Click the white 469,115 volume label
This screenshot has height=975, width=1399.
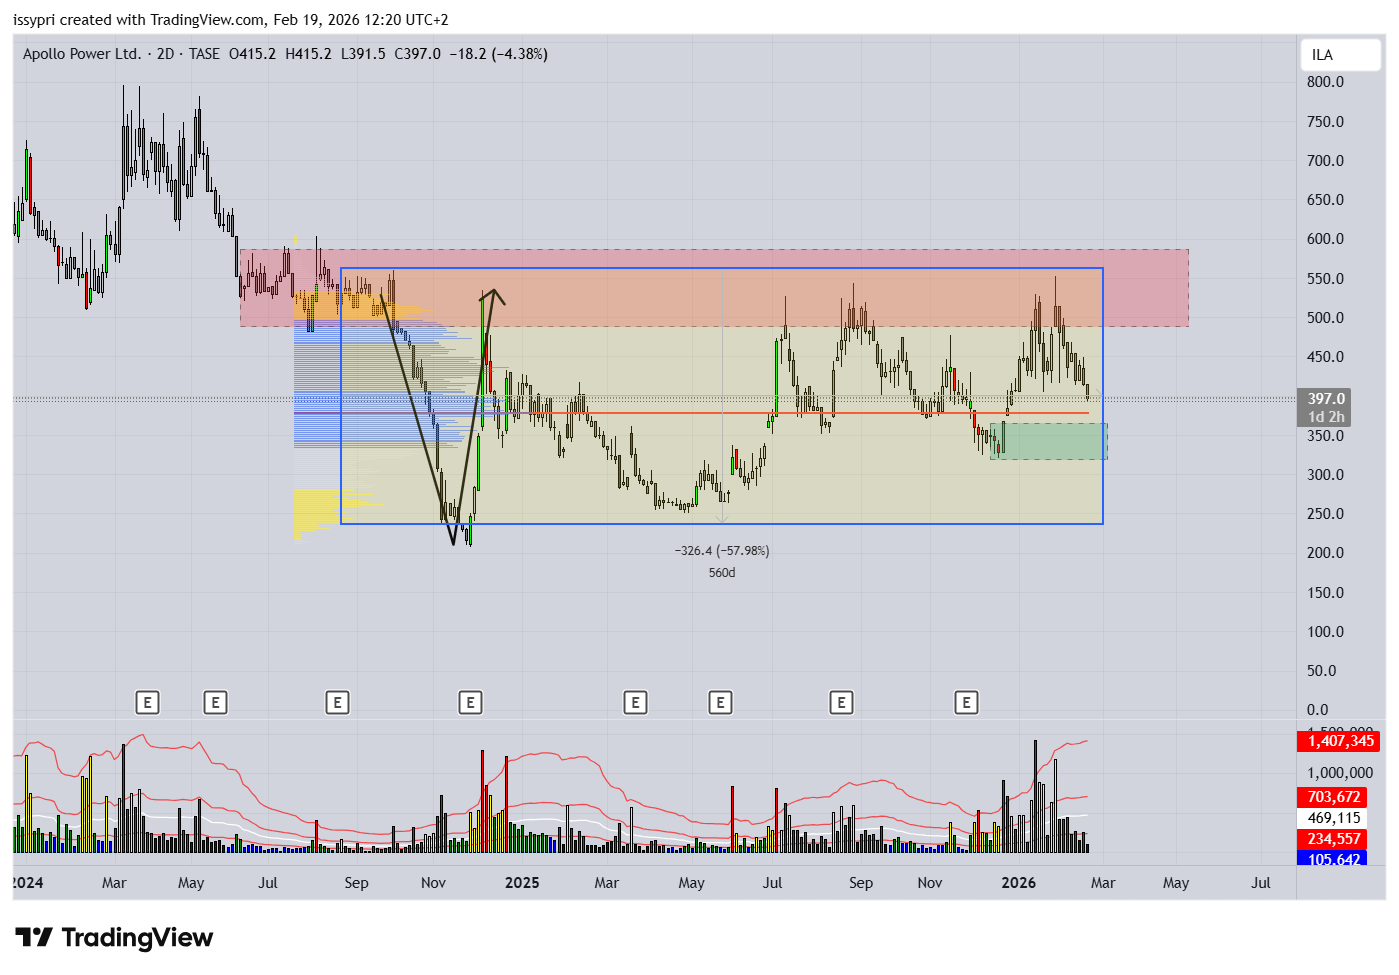pyautogui.click(x=1333, y=818)
